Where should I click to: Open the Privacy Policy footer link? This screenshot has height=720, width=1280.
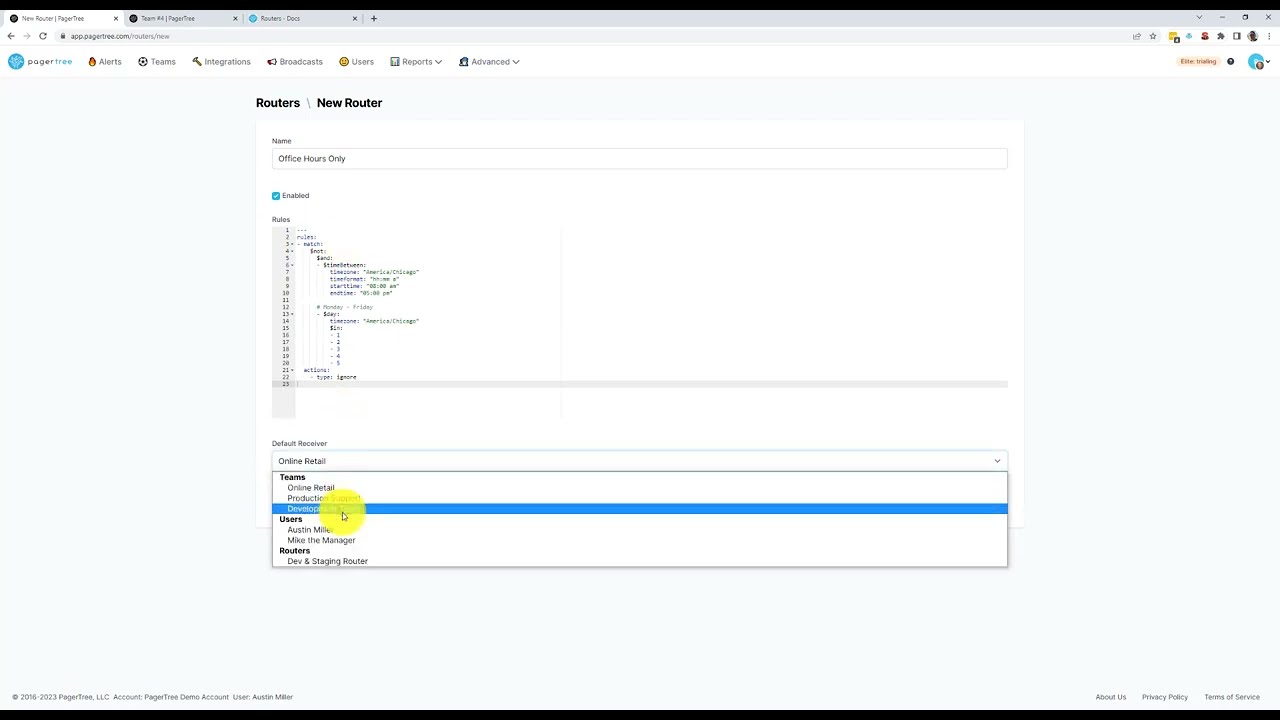point(1165,697)
